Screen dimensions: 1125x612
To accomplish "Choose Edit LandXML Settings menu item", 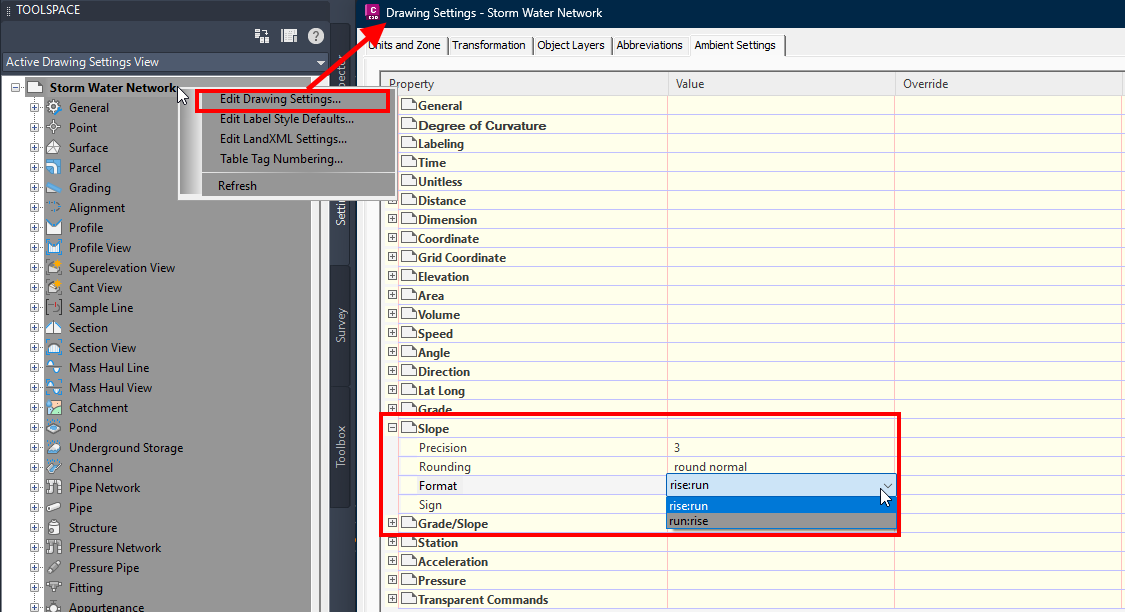I will [283, 139].
